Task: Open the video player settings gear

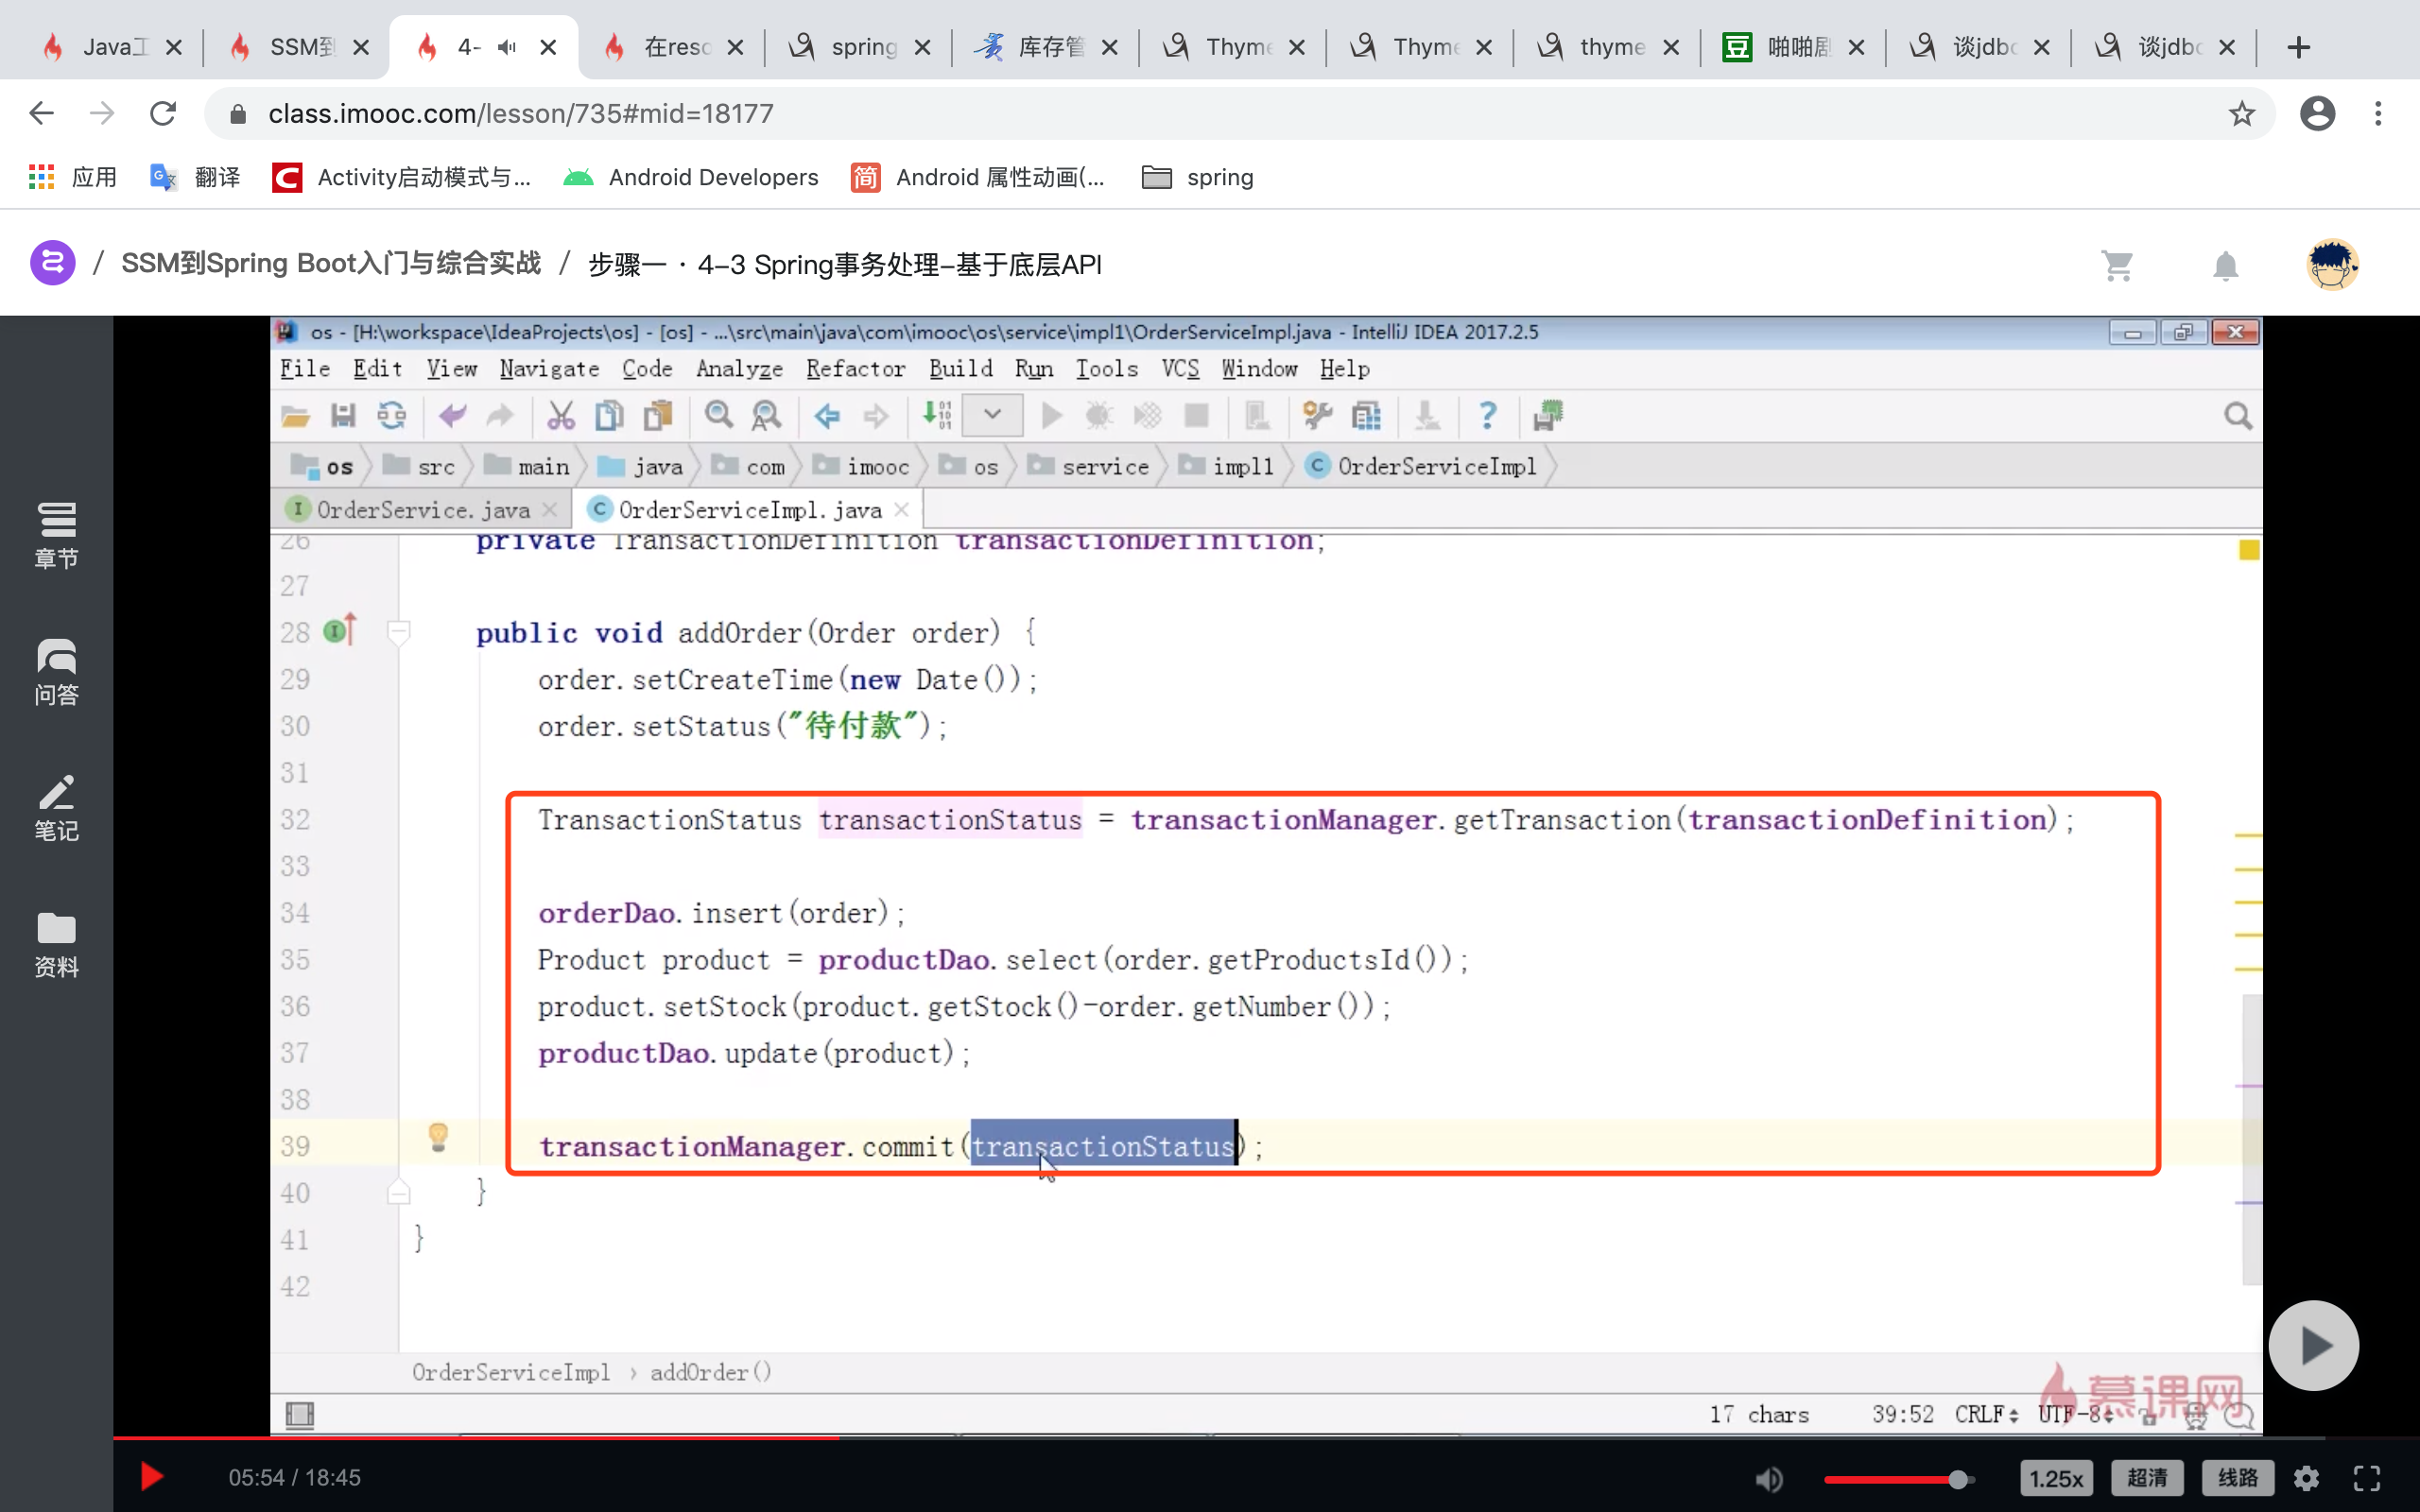Action: click(2307, 1478)
